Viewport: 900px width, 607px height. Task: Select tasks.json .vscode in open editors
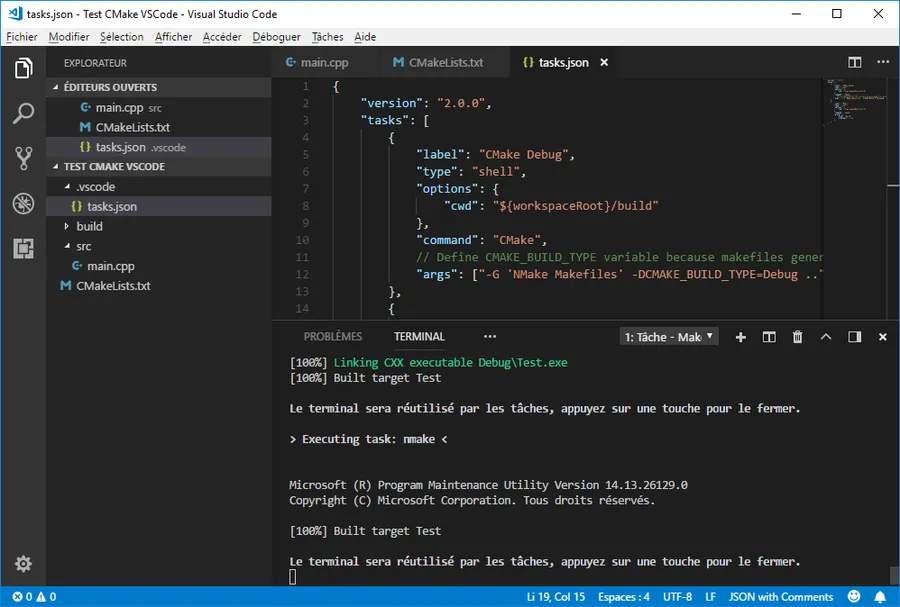point(158,147)
